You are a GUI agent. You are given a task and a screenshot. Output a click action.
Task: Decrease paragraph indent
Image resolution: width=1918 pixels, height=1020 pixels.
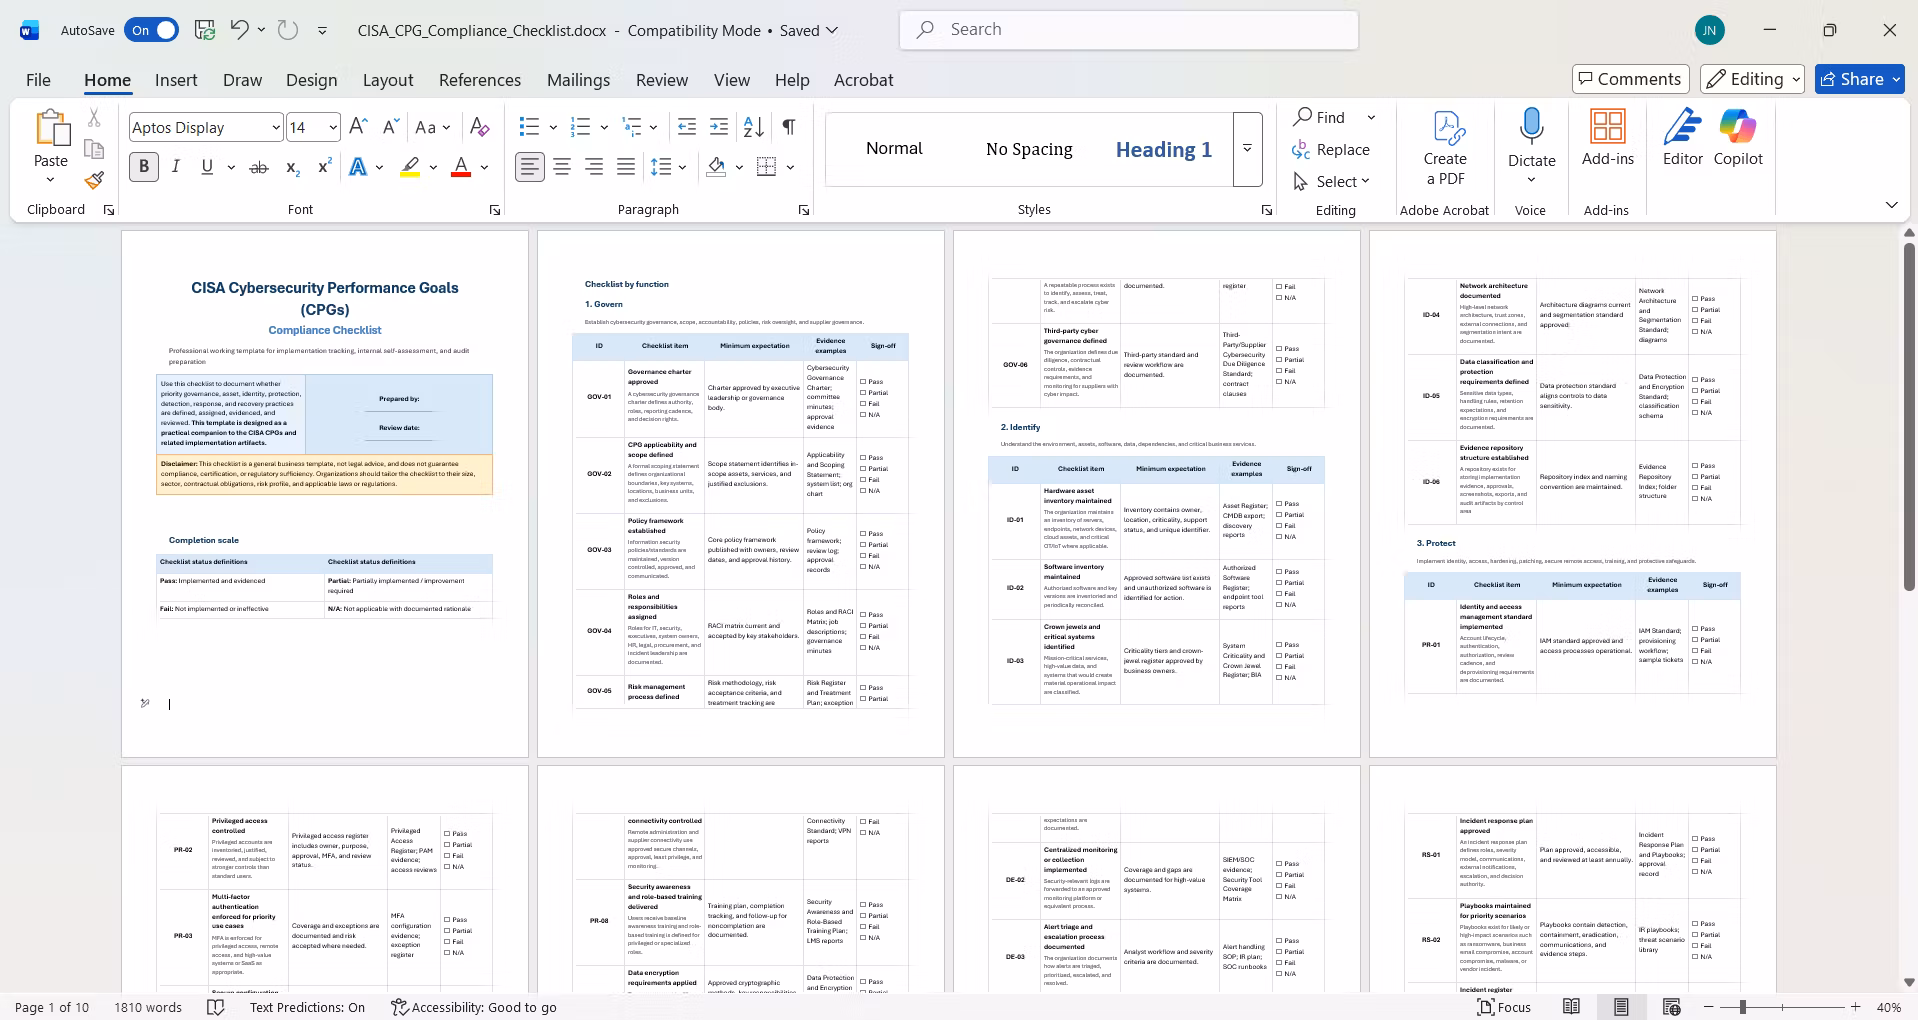coord(687,127)
